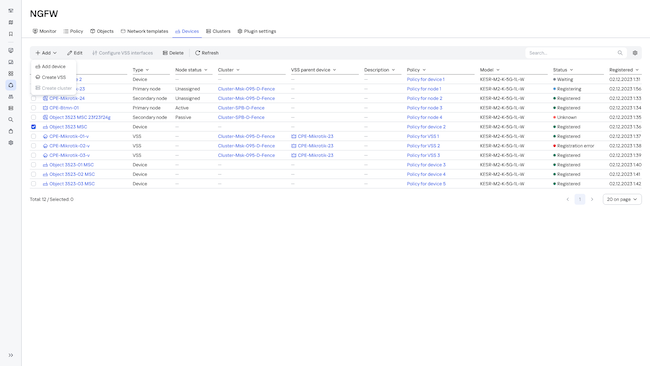Click parent device icon in CPE-Mikrotik-01-v row
This screenshot has height=366, width=650.
pos(293,136)
